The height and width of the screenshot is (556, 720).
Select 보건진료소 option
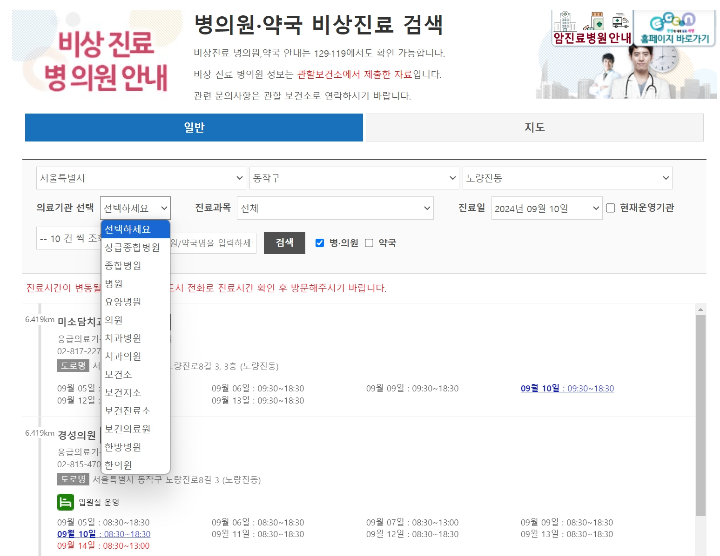(x=135, y=410)
